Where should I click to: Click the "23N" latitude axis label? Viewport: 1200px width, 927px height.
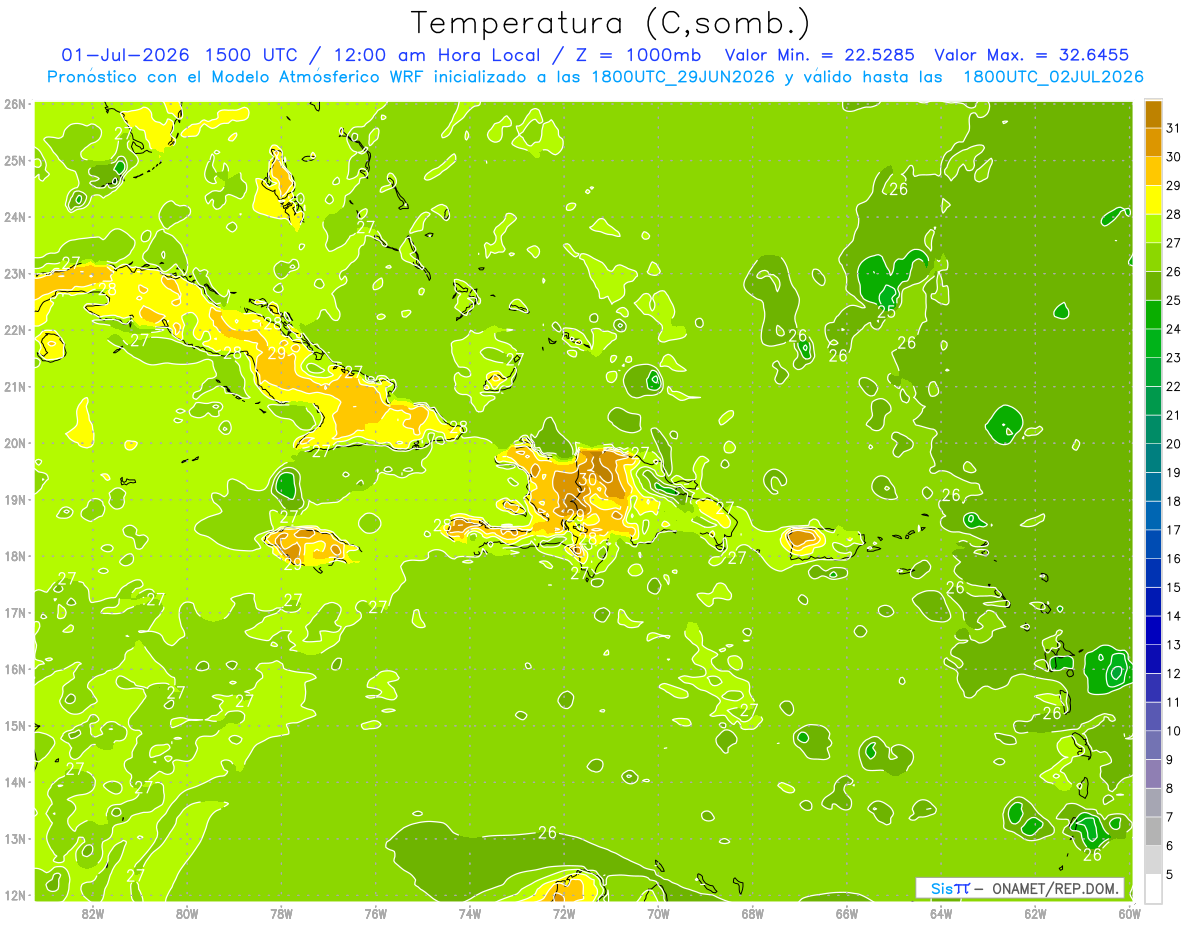[15, 273]
